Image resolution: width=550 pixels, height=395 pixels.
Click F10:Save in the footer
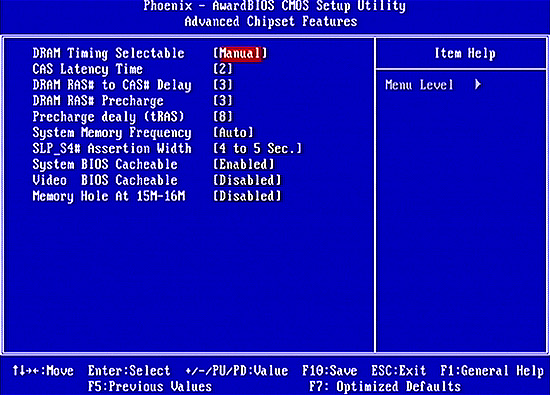330,371
